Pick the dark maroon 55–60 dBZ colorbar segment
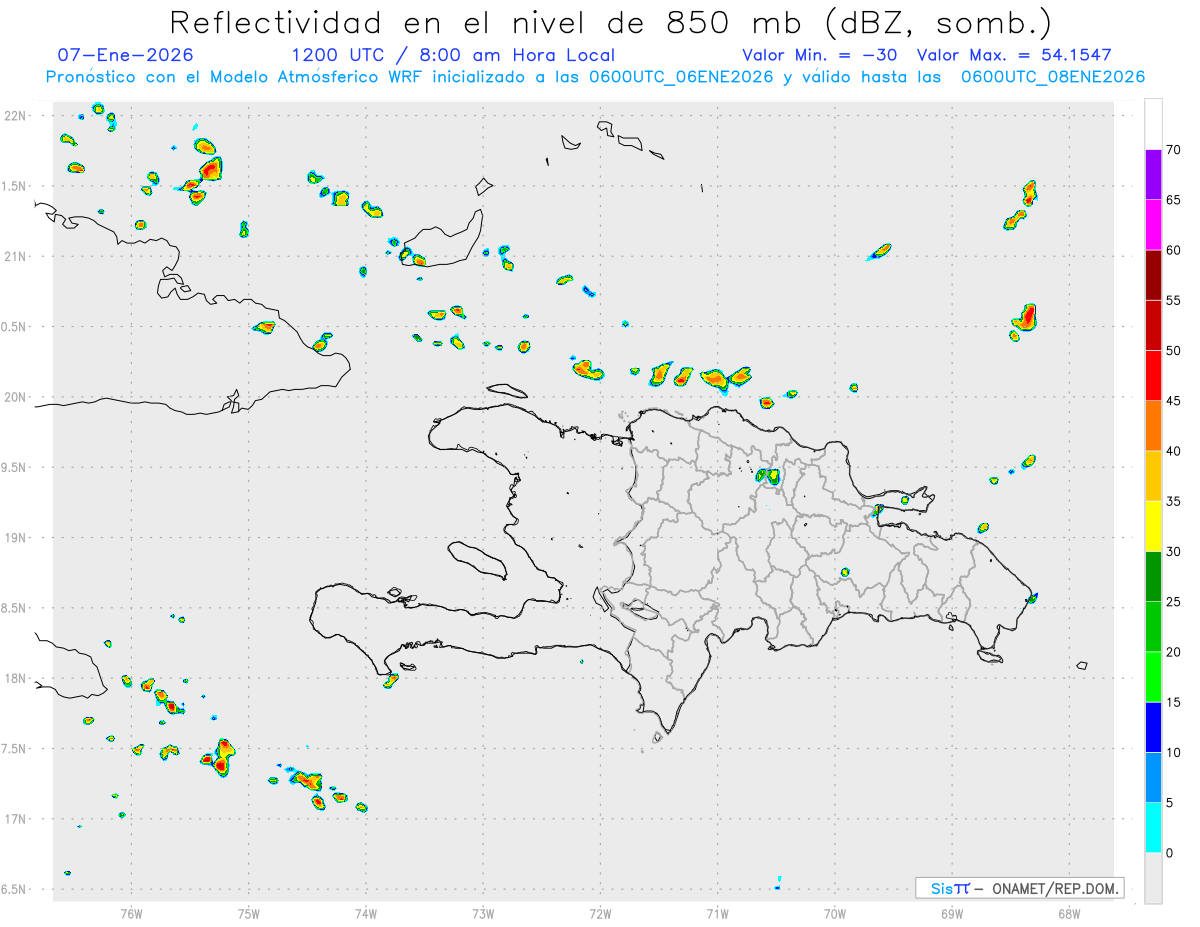 pos(1153,275)
